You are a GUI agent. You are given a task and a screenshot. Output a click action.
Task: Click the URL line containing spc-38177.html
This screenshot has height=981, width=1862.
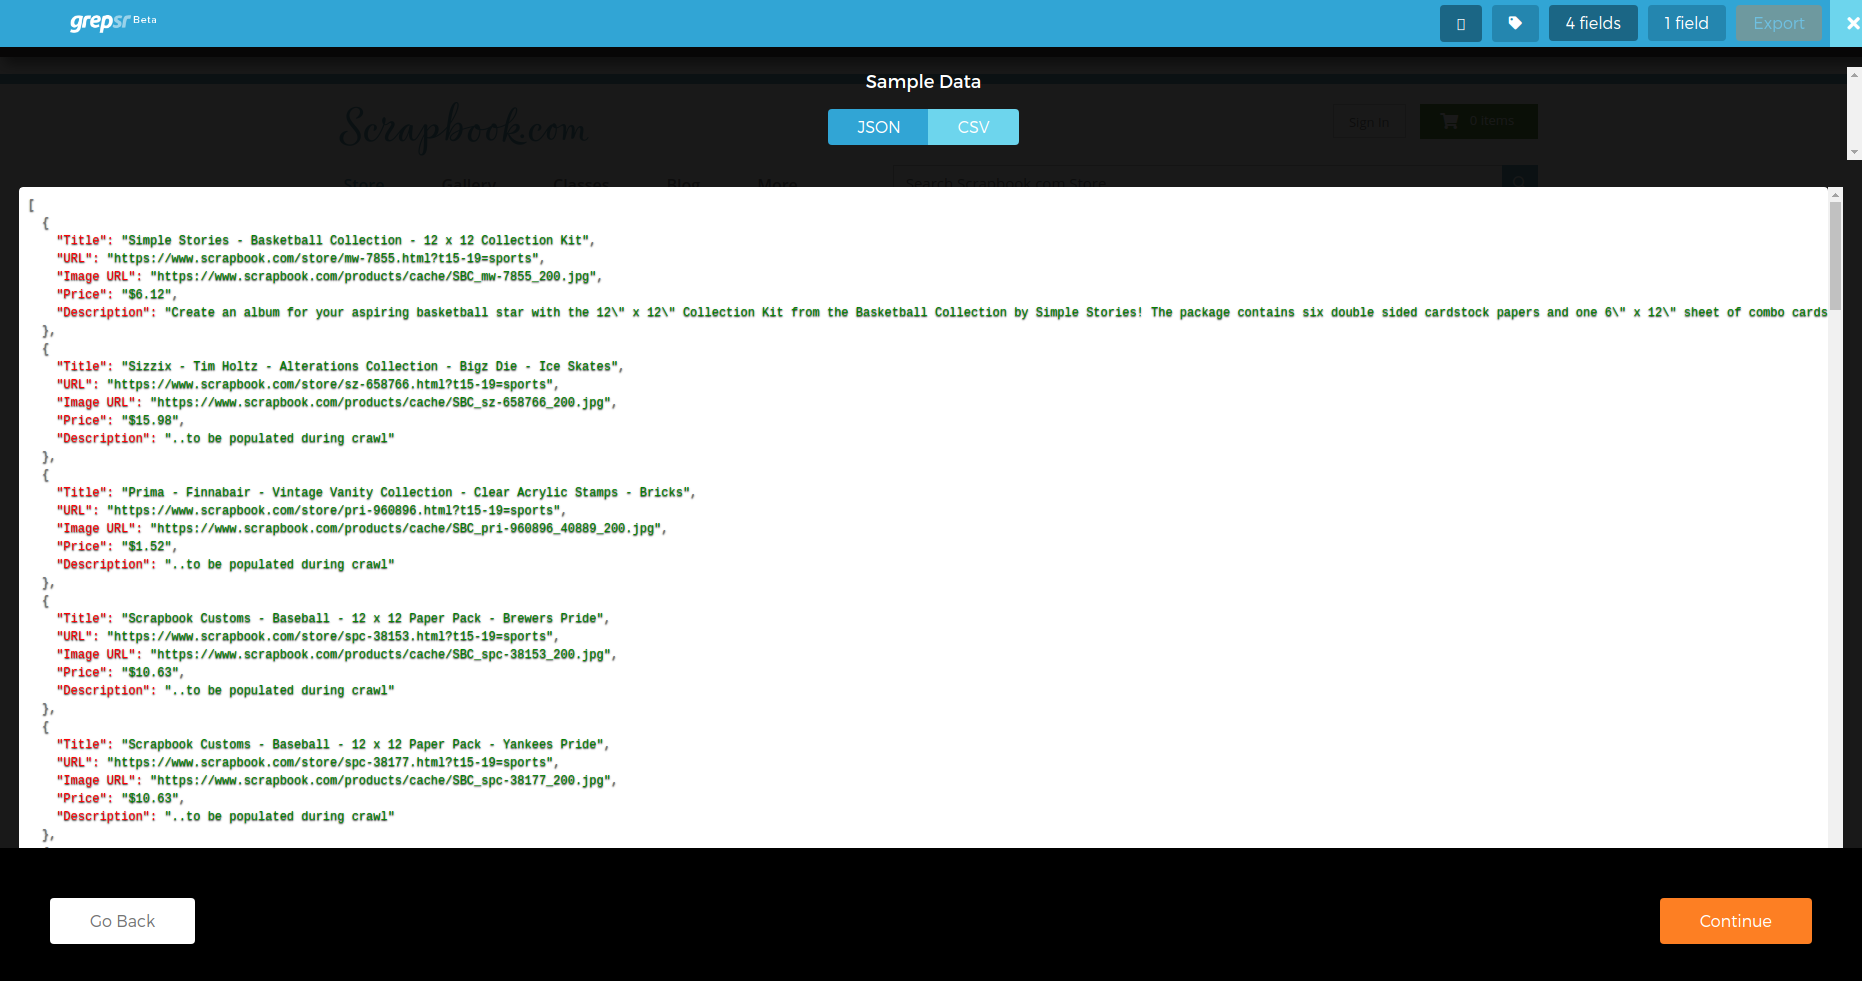(308, 763)
